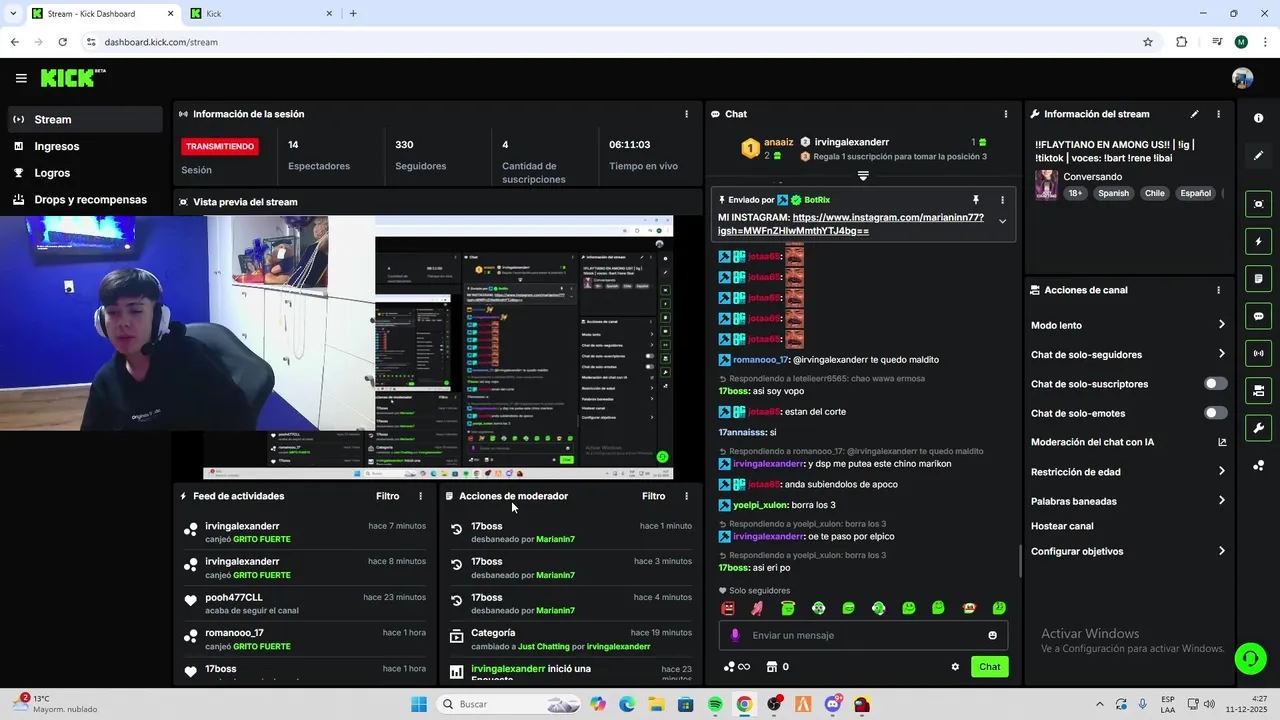The height and width of the screenshot is (720, 1280).
Task: Open the hamburger menu beside Kick logo
Action: coord(21,78)
